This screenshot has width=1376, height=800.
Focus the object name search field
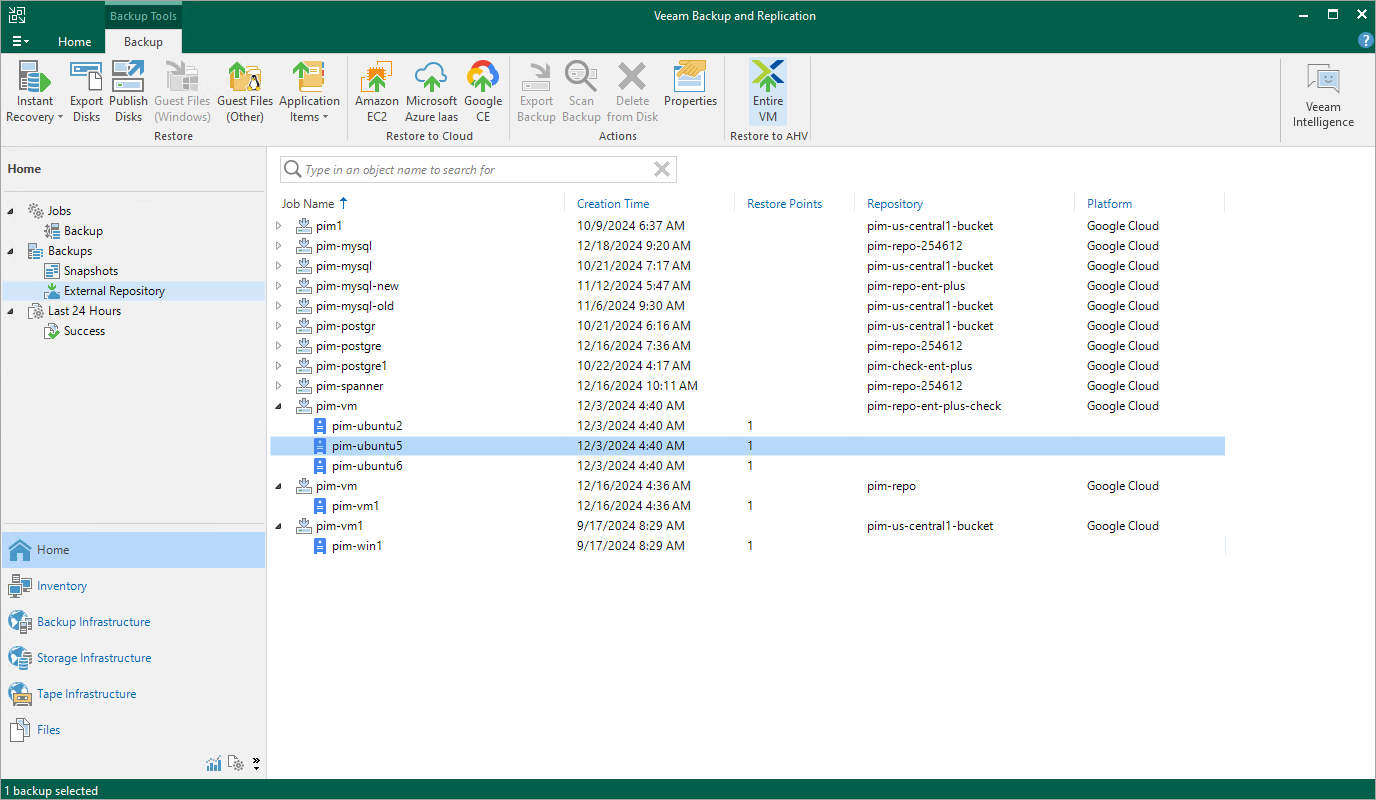coord(478,170)
